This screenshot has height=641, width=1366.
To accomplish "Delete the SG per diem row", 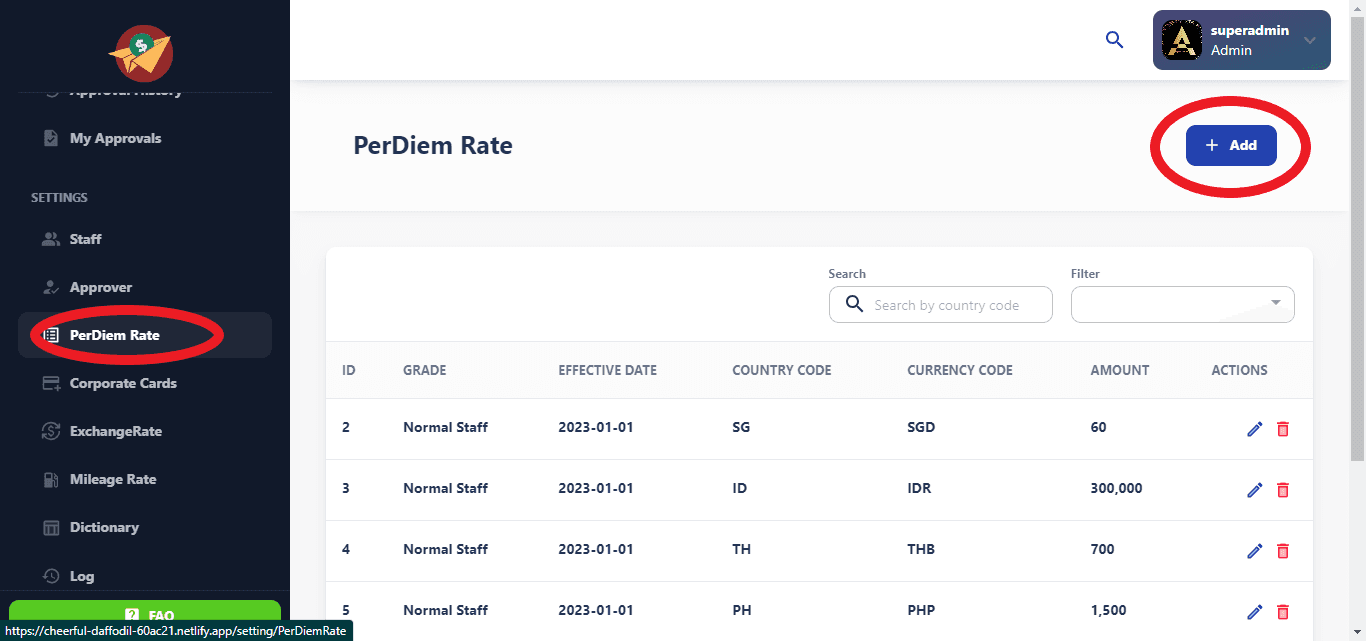I will point(1283,429).
